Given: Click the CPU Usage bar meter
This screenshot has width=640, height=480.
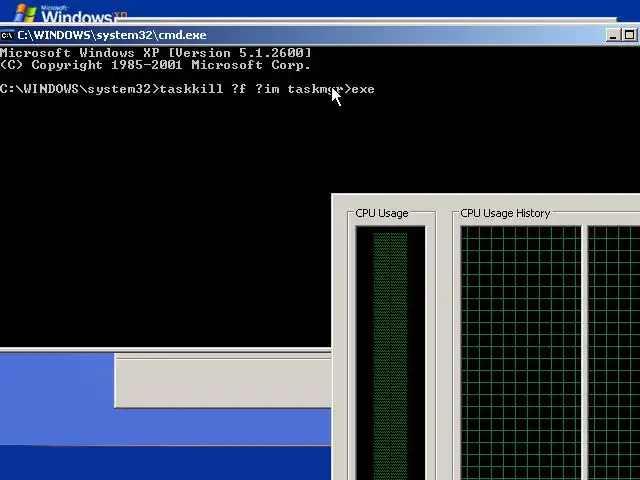Looking at the screenshot, I should pyautogui.click(x=391, y=353).
